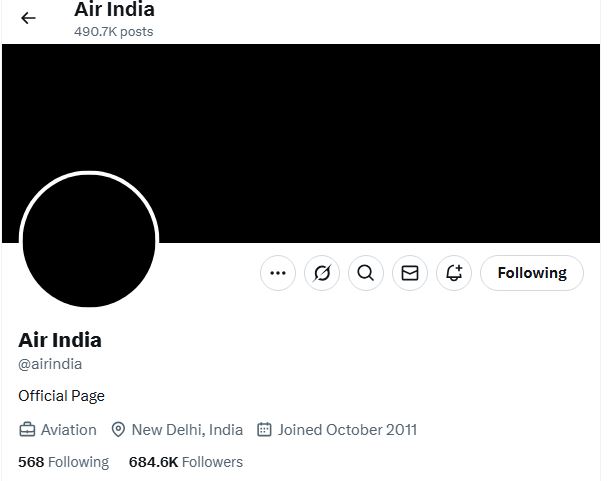Screen dimensions: 613x481
Task: Turn on post notifications with the bell
Action: coord(453,273)
